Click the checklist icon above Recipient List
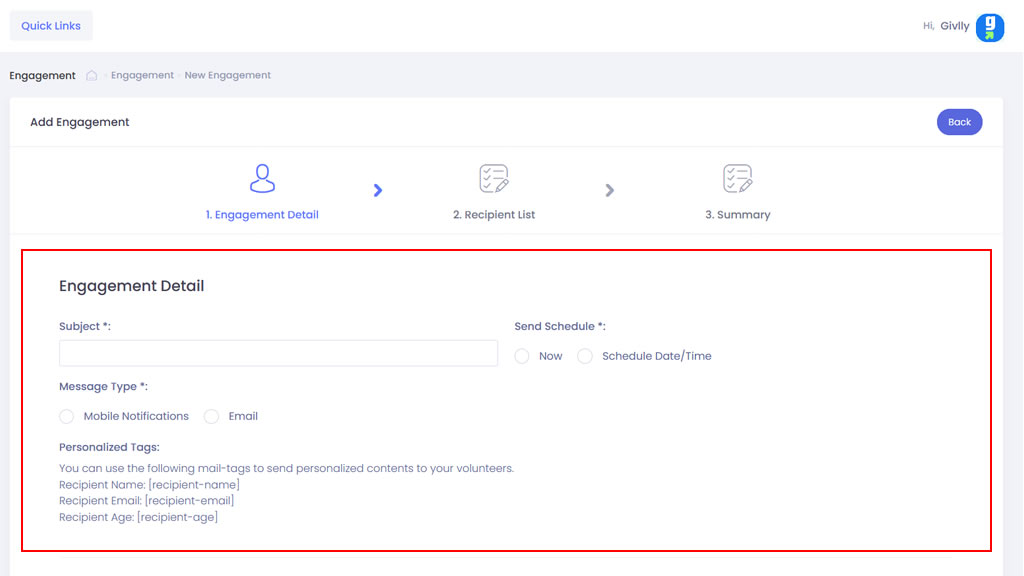 494,179
